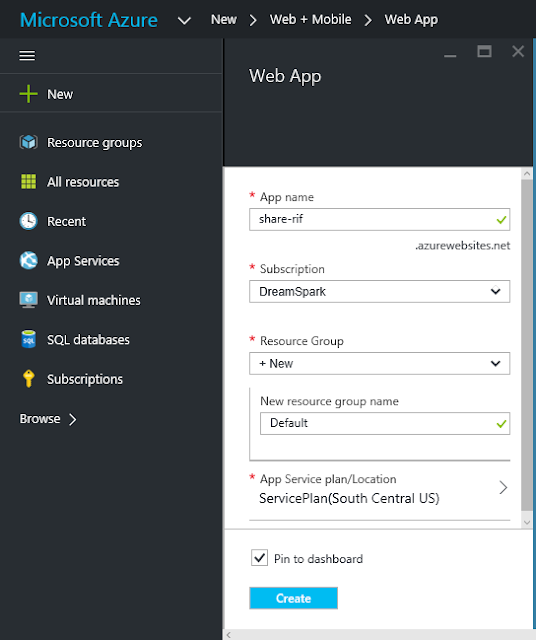Expand the Subscription DreamSpark dropdown

[380, 291]
